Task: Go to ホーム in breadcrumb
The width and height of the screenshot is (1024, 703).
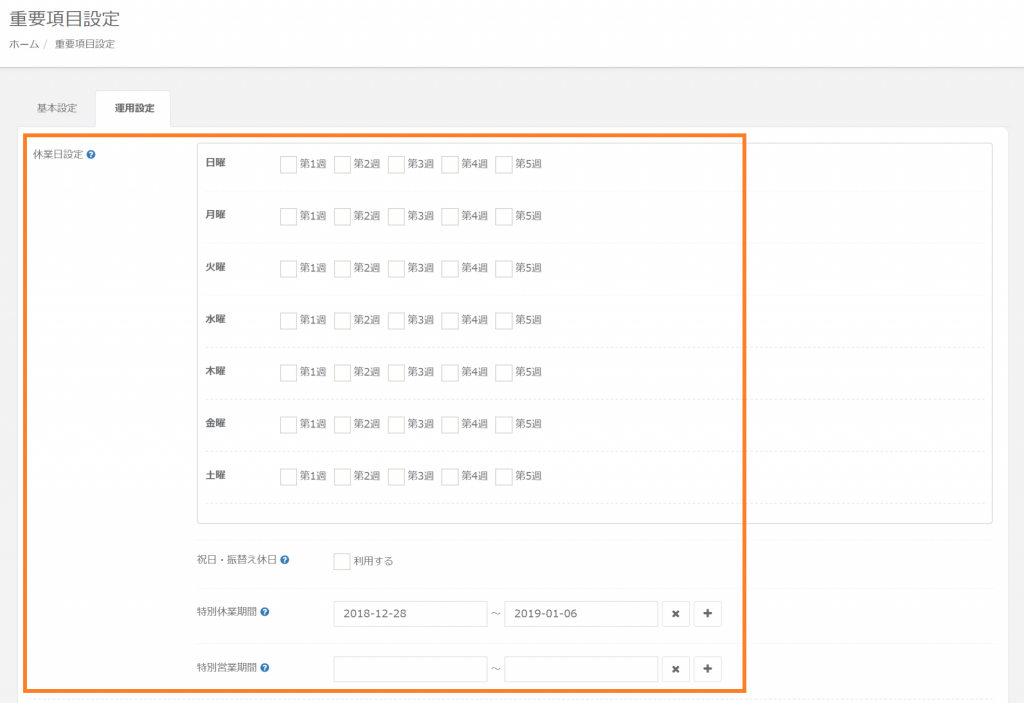Action: coord(24,44)
